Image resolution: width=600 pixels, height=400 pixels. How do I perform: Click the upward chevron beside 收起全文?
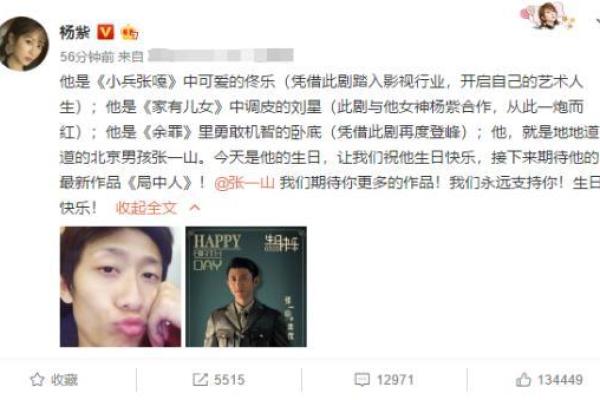(x=195, y=208)
